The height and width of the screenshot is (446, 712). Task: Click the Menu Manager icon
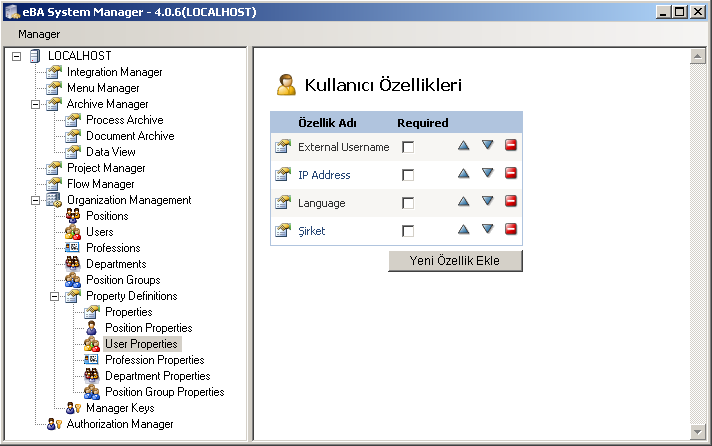(54, 88)
